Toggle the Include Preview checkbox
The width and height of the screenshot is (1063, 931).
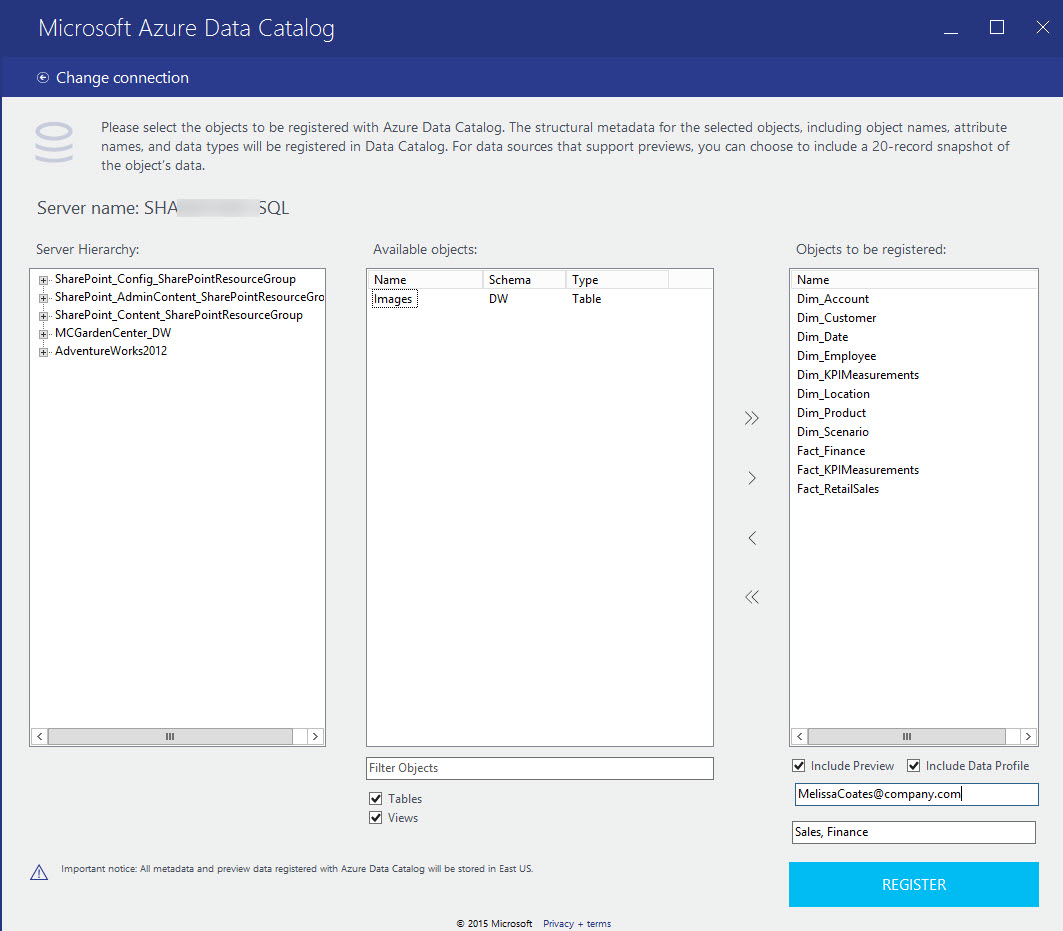[x=799, y=766]
